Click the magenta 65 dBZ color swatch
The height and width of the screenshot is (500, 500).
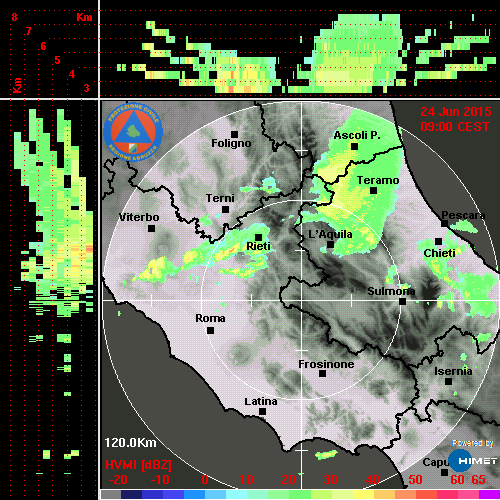(489, 494)
